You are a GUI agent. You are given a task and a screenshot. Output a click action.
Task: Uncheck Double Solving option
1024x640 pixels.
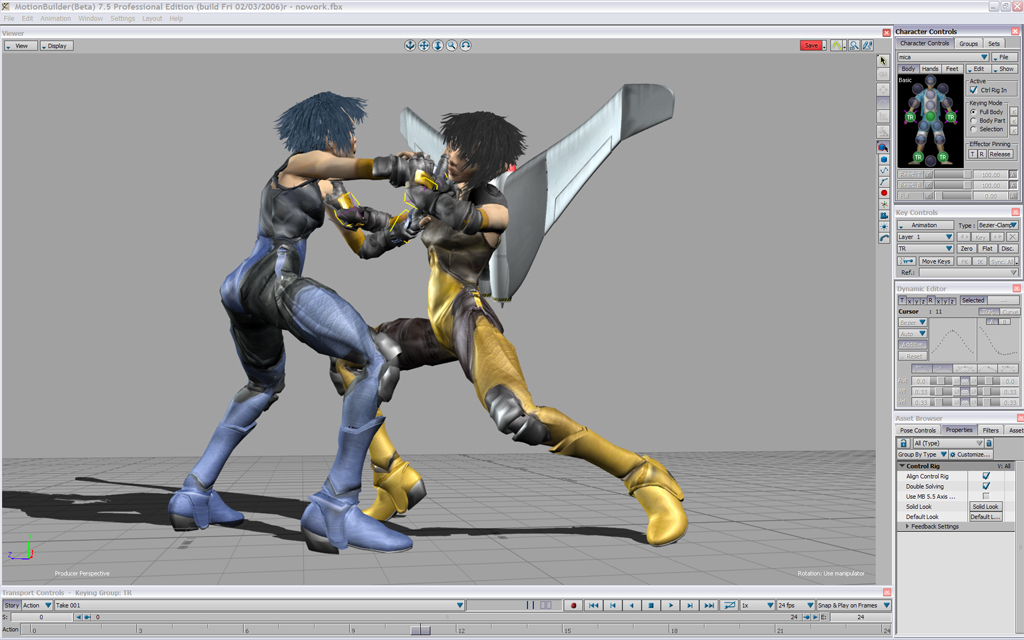click(986, 486)
